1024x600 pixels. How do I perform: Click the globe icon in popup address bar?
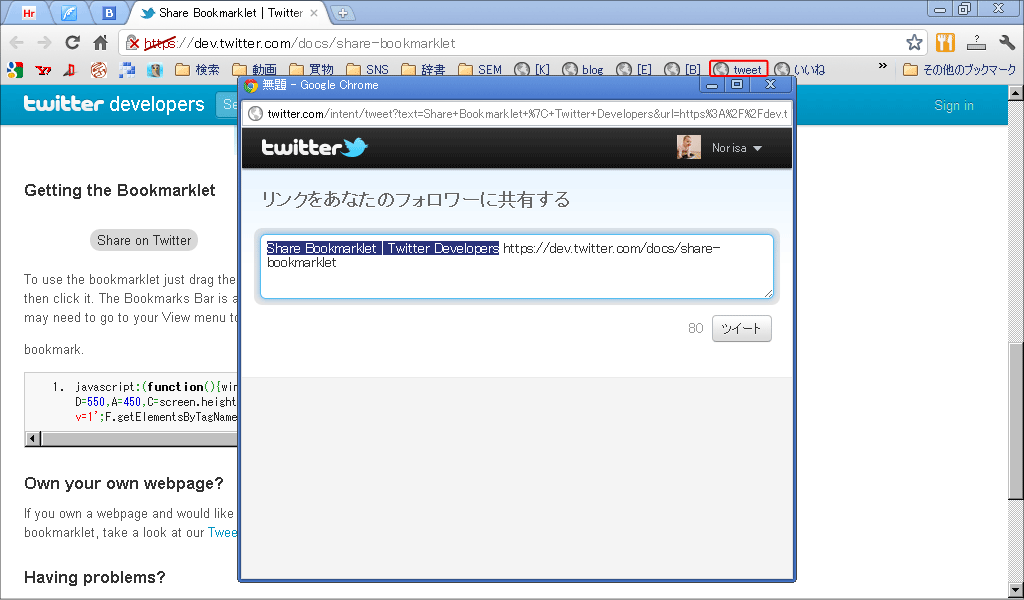[255, 114]
